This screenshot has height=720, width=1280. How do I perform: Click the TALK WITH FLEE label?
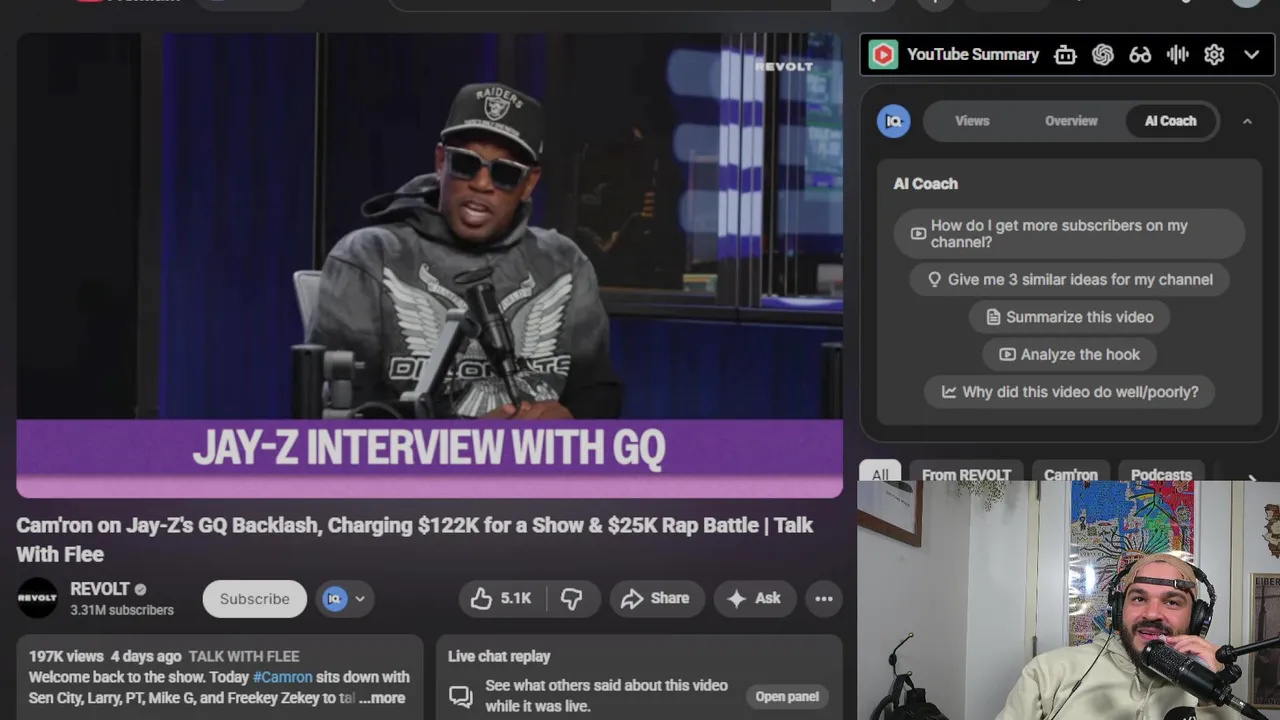(244, 656)
